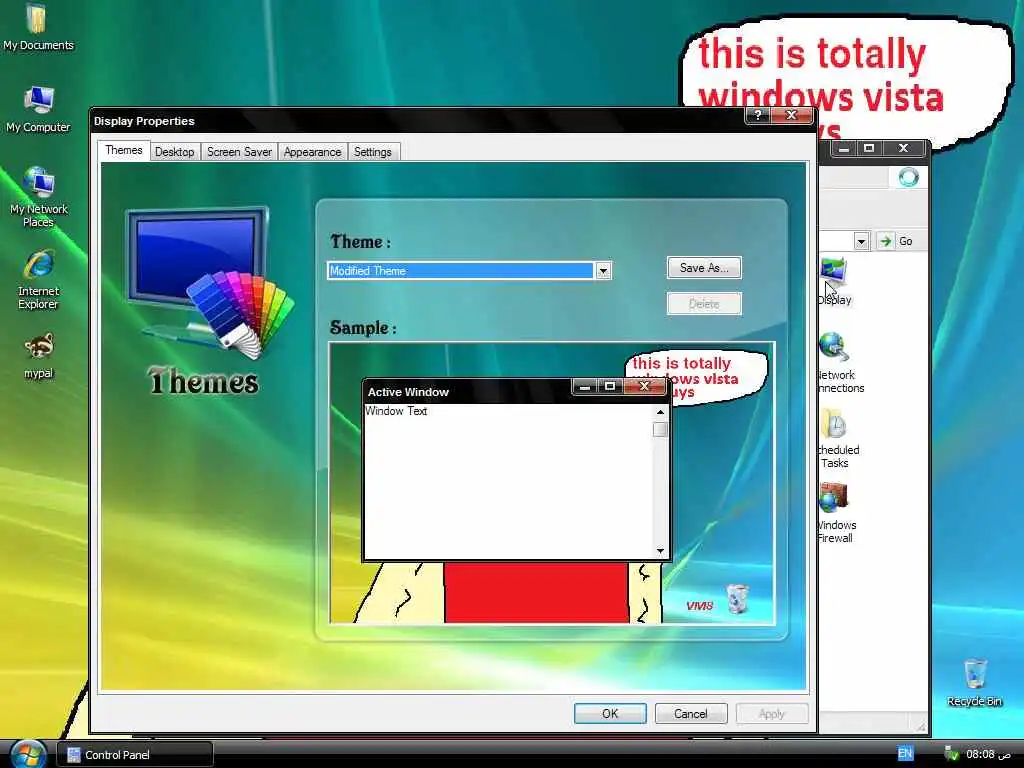Viewport: 1024px width, 768px height.
Task: Launch the mypal desktop shortcut
Action: coord(39,357)
